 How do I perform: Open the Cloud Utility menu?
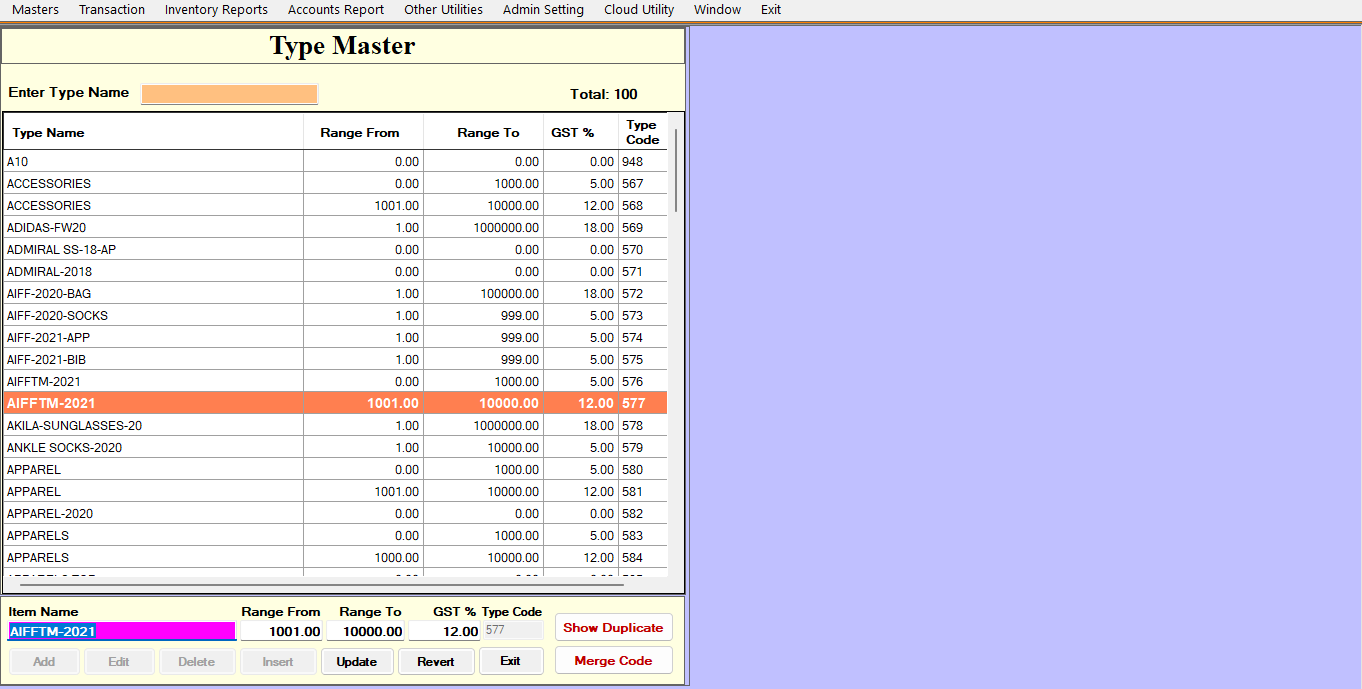tap(639, 10)
